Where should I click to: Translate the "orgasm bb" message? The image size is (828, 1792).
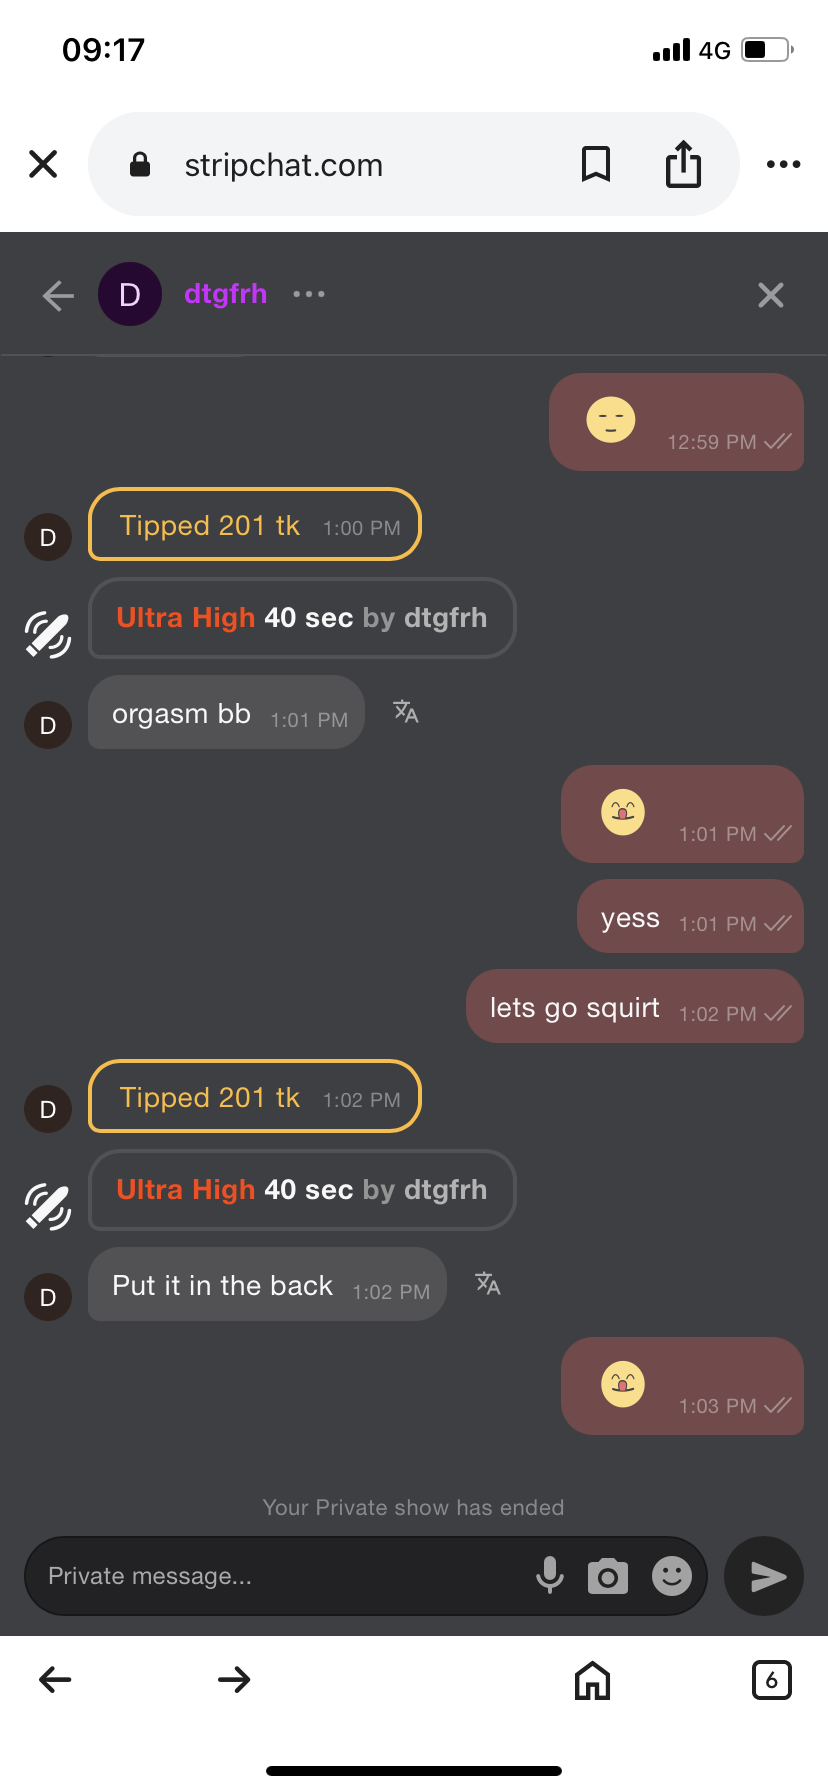click(406, 711)
